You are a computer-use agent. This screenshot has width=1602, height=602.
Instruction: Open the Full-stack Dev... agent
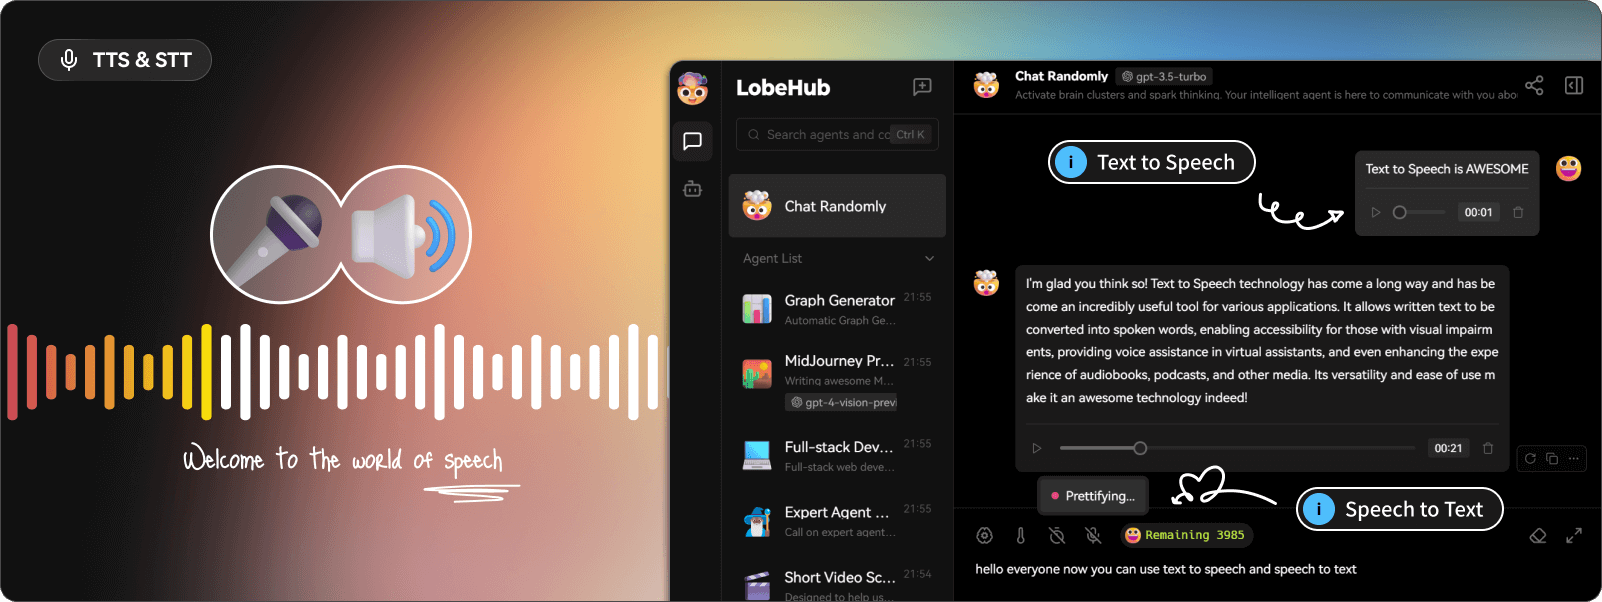pos(837,455)
